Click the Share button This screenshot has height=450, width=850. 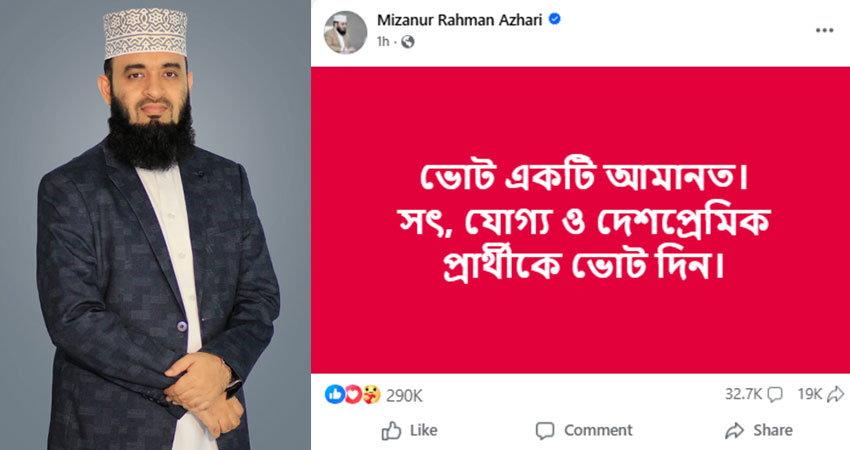758,430
